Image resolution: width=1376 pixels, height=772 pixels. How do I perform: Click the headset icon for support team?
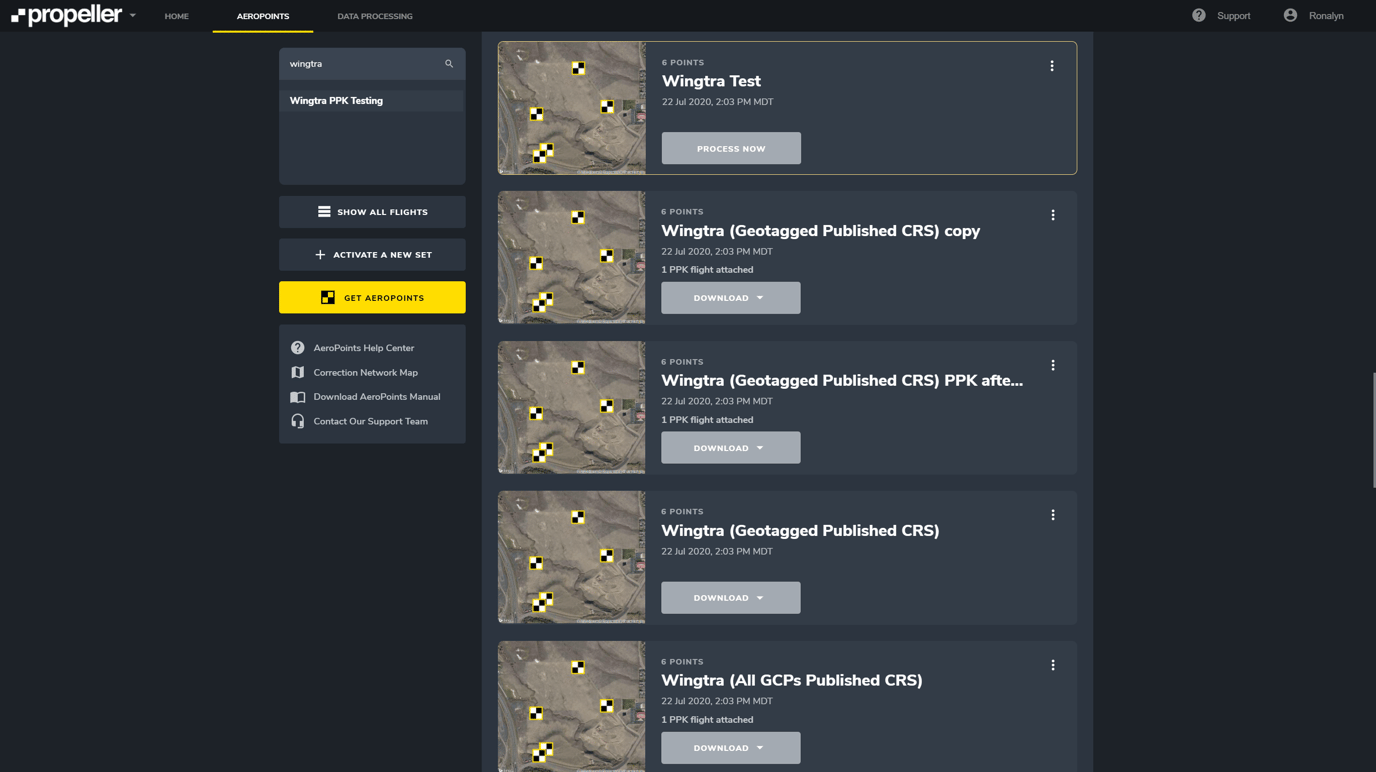tap(298, 421)
